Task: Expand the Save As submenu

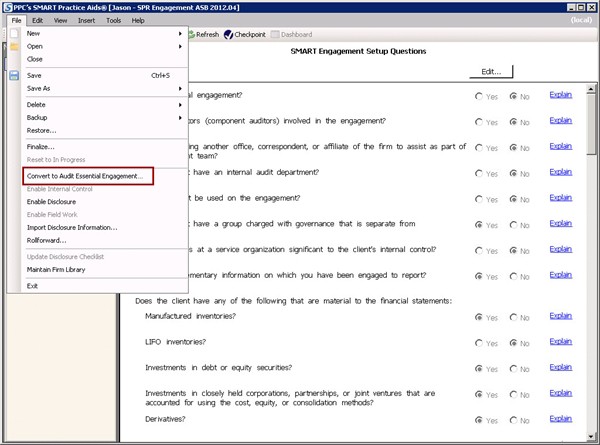Action: pos(180,88)
